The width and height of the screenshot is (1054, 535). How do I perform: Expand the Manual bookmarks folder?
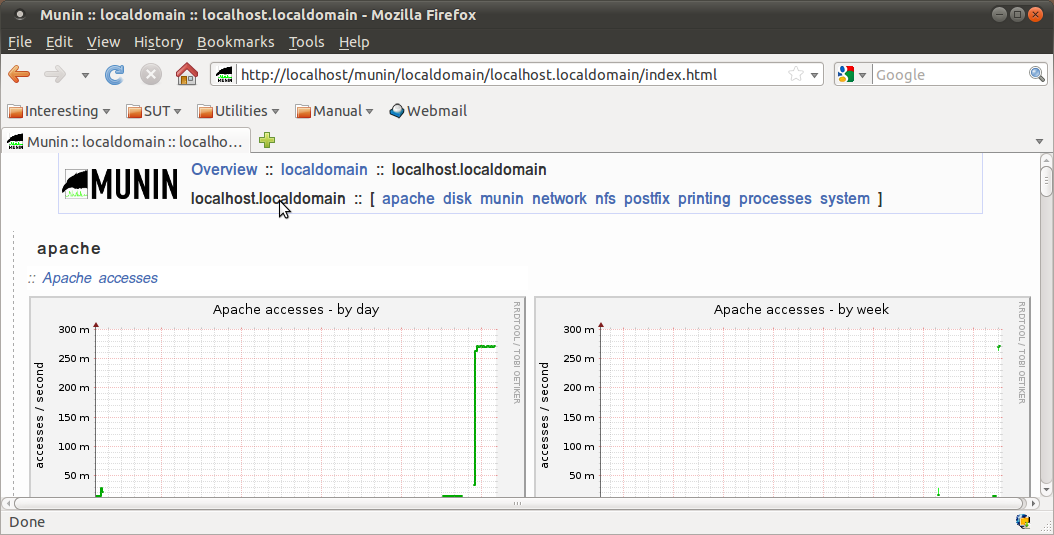tap(334, 111)
